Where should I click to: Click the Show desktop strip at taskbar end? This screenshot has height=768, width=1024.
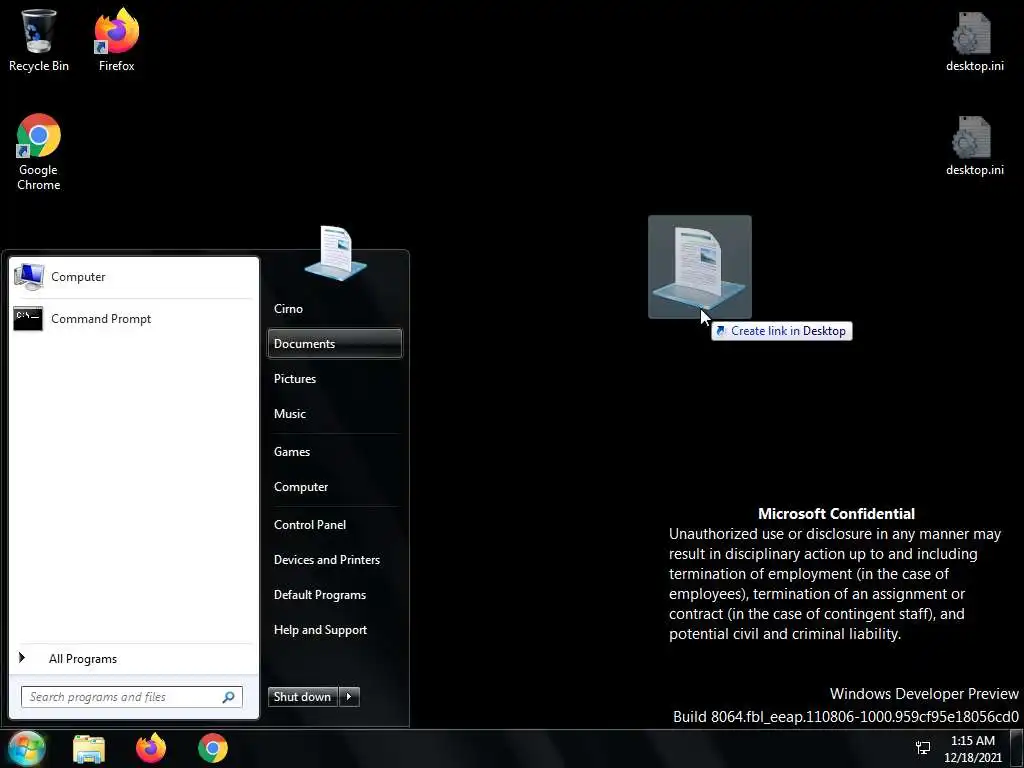pos(1017,748)
